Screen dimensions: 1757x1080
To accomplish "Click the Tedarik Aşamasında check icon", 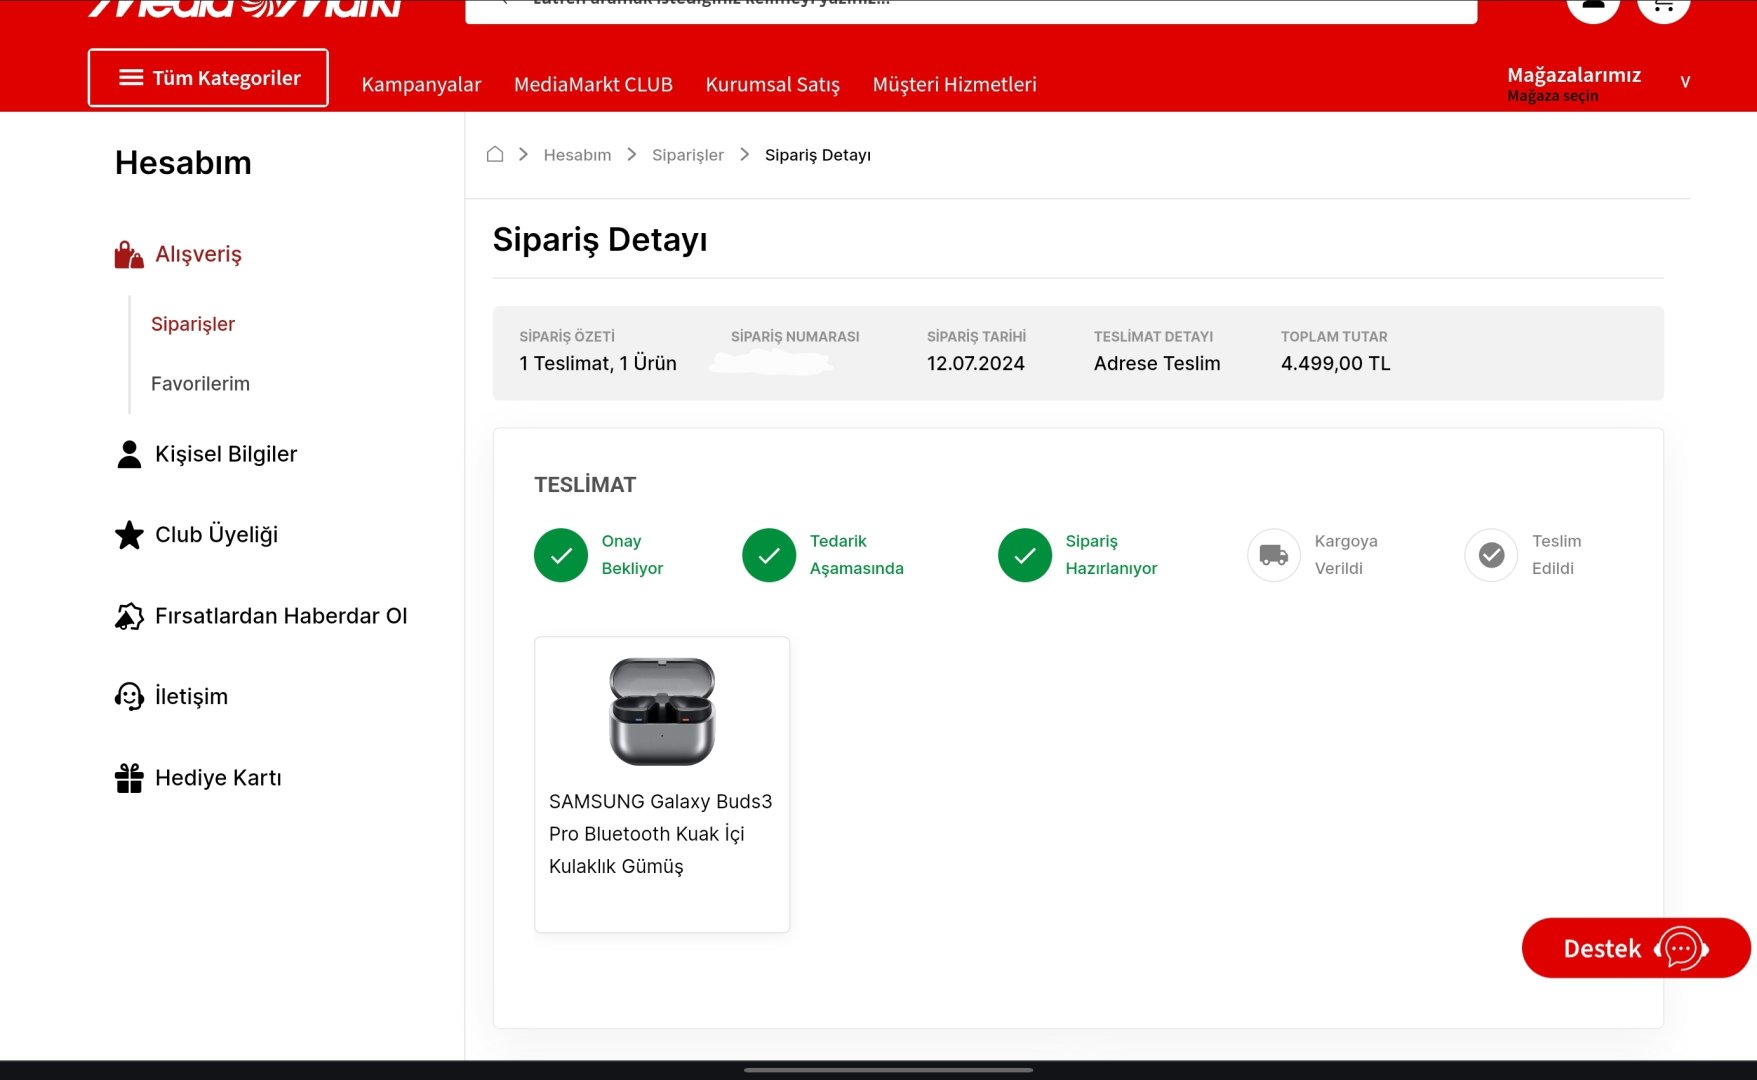I will click(x=769, y=555).
